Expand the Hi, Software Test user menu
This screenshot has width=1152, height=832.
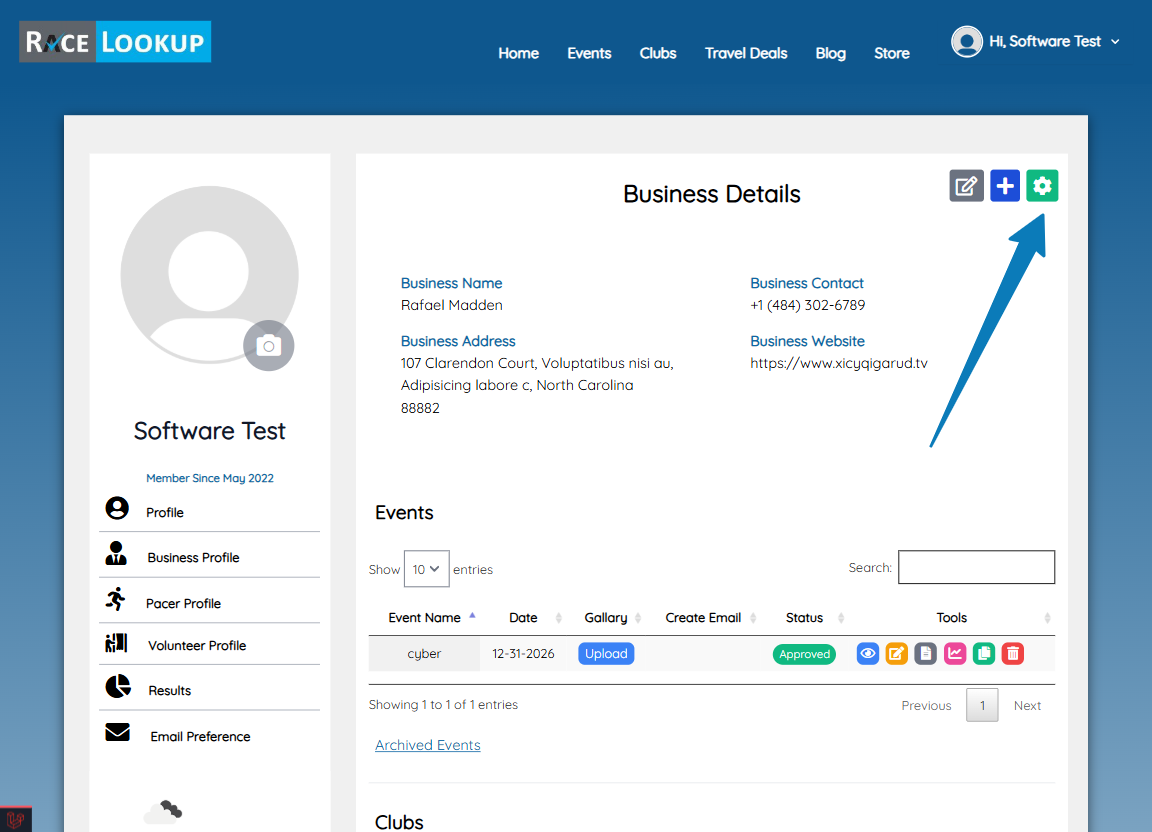coord(1036,42)
